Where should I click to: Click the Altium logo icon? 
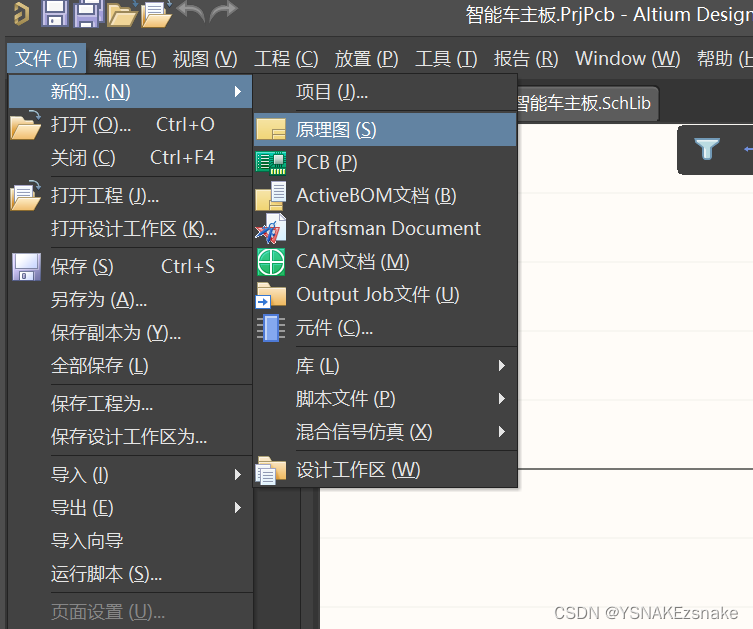pyautogui.click(x=22, y=13)
